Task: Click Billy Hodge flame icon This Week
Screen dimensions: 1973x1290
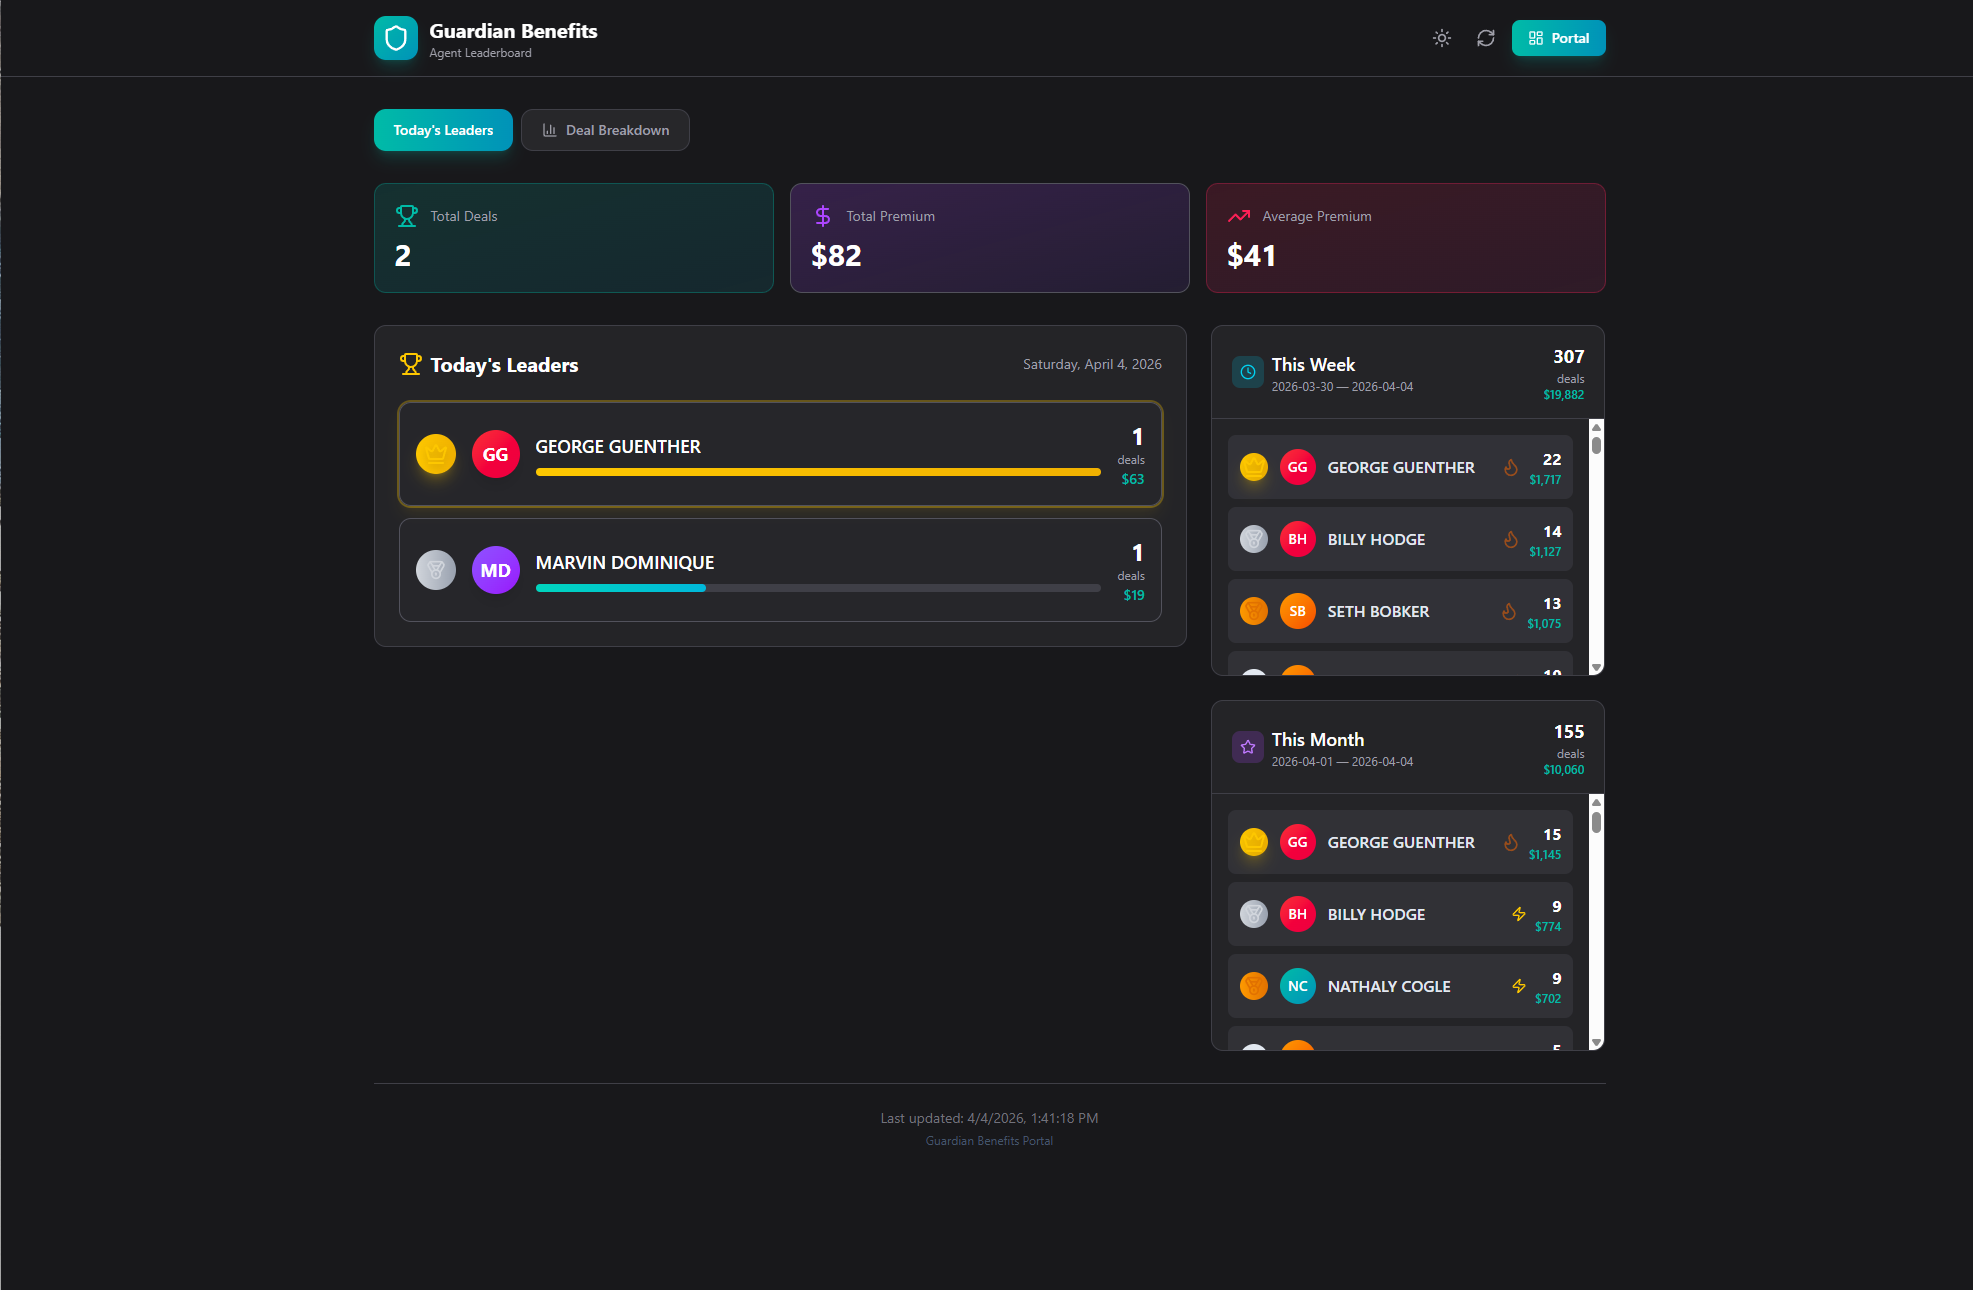Action: click(x=1510, y=539)
